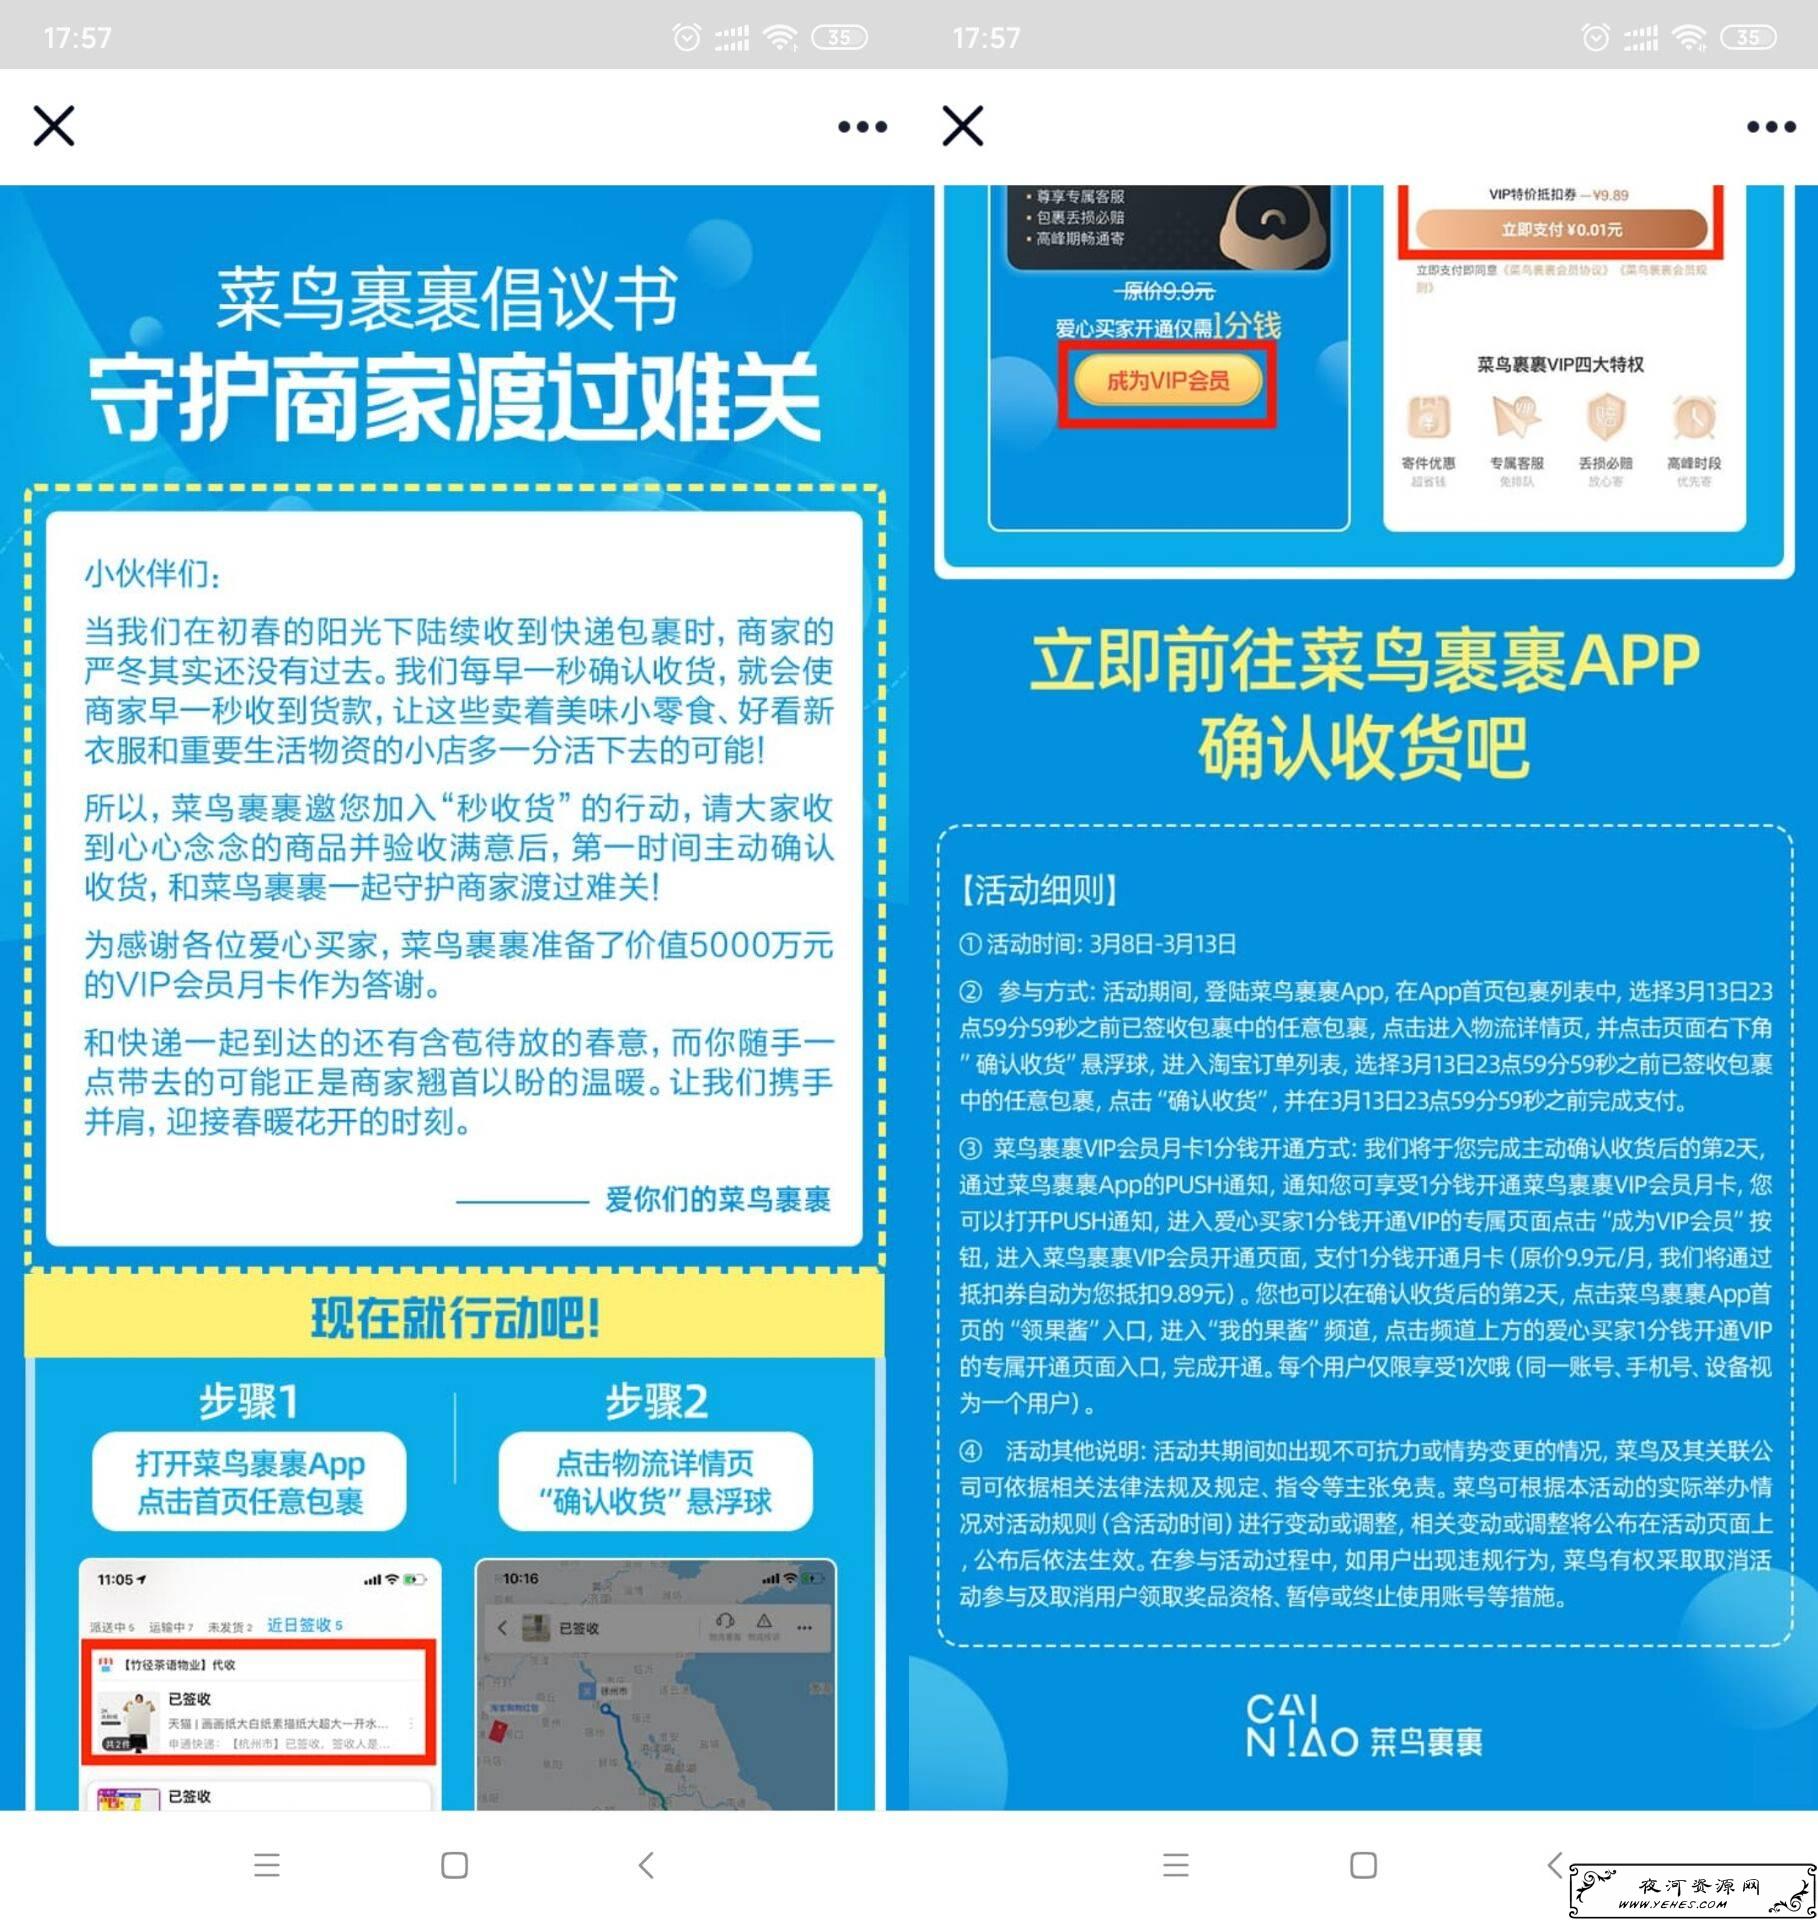The height and width of the screenshot is (1920, 1818).
Task: Open the three-dot menu on left screen
Action: pyautogui.click(x=862, y=127)
